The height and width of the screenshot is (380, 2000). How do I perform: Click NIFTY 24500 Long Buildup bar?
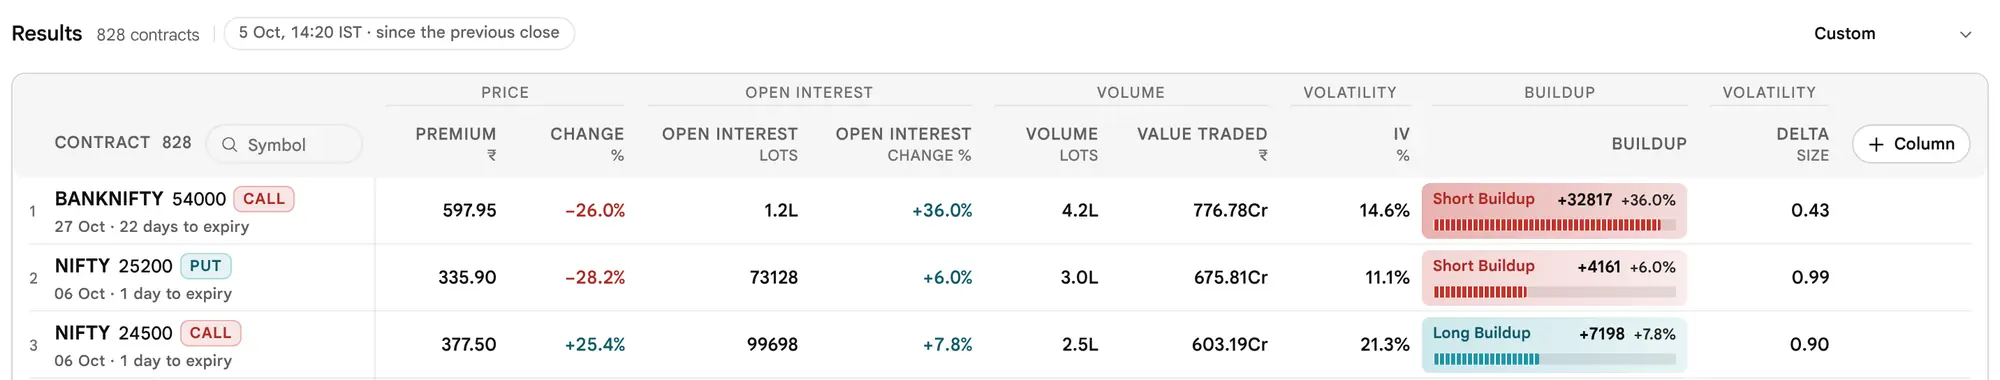[1554, 359]
